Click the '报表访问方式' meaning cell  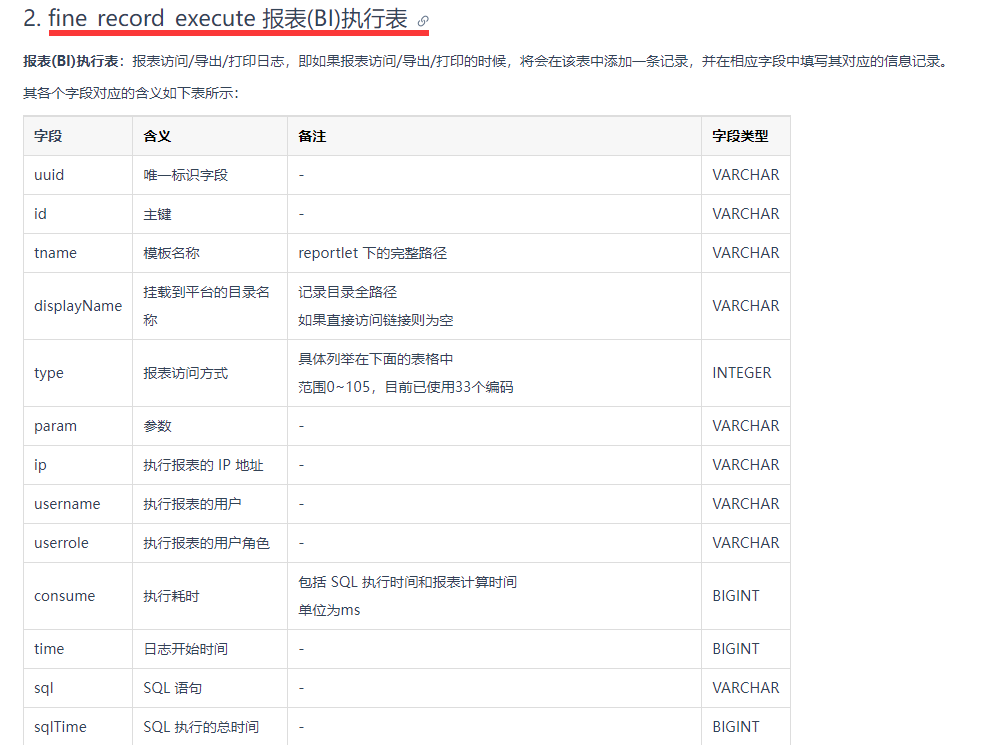point(210,372)
